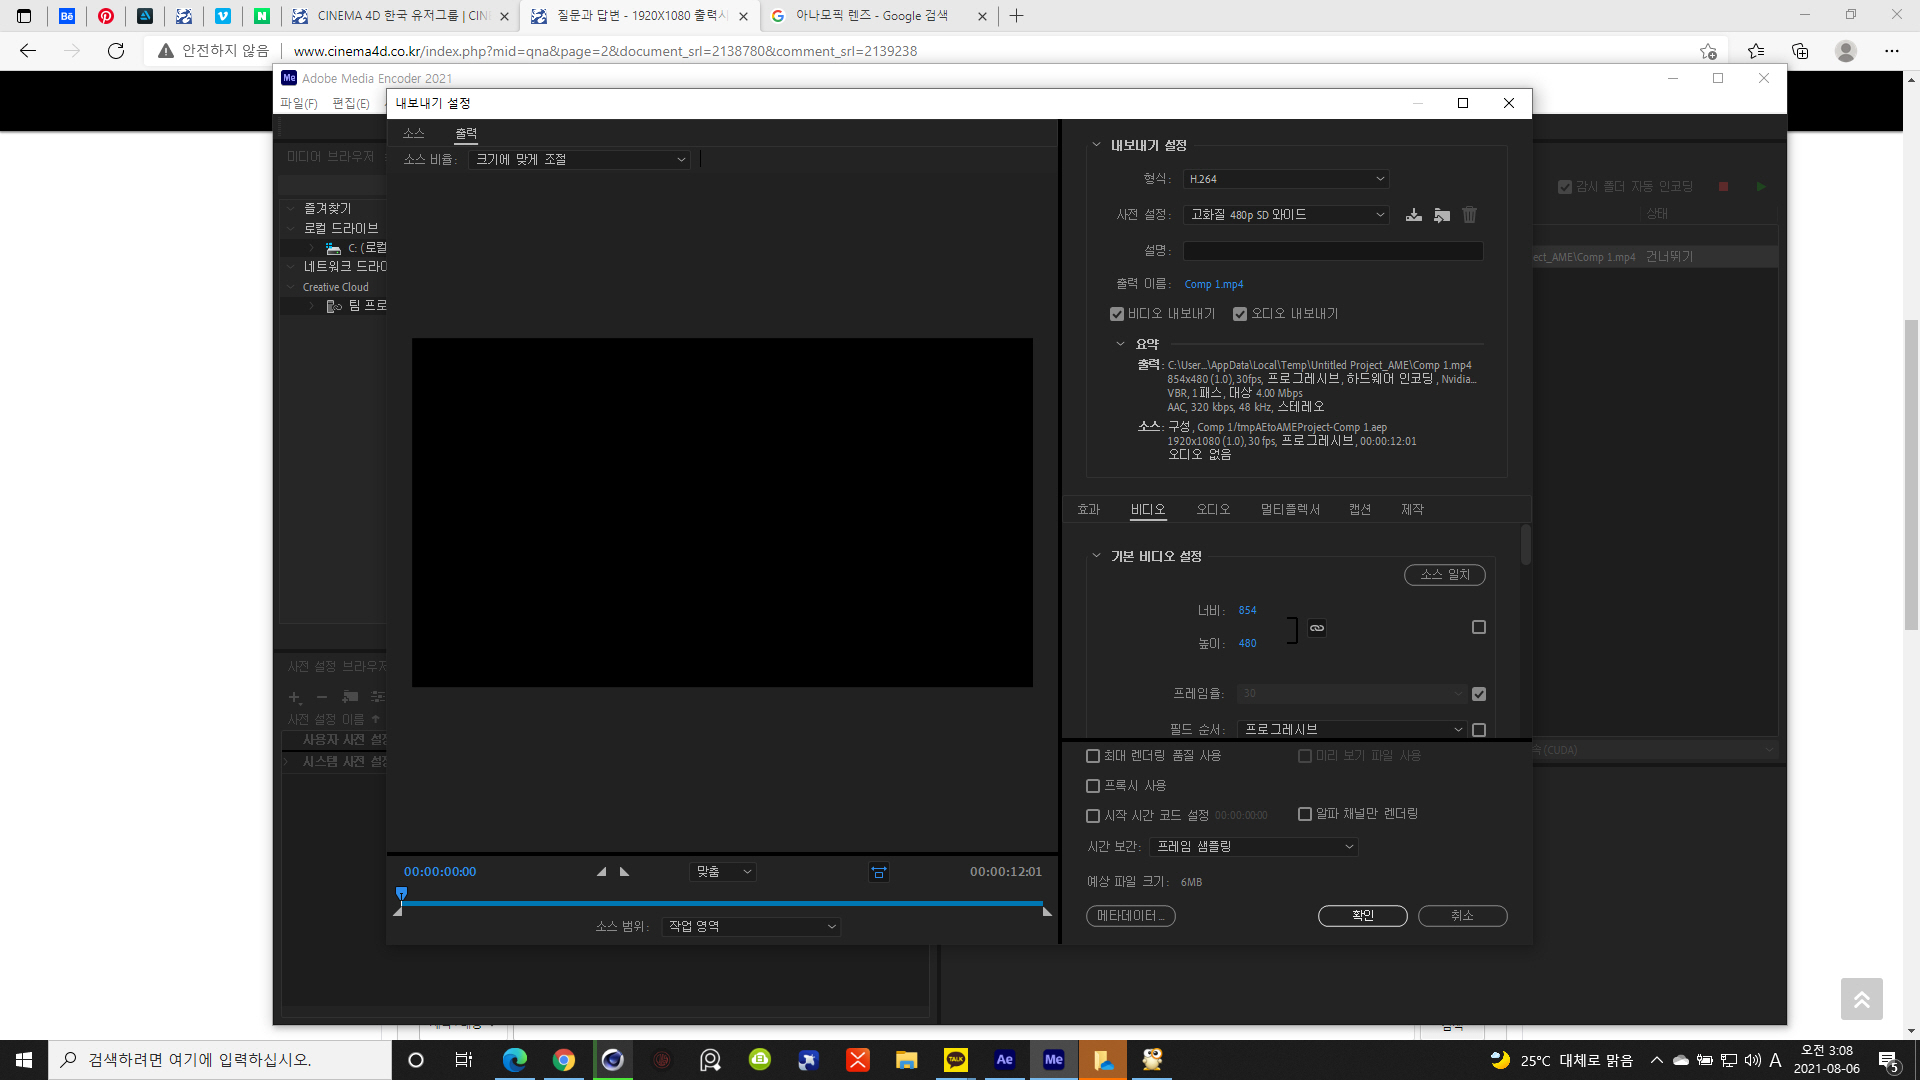
Task: Open After Effects from the taskbar
Action: pos(1004,1060)
